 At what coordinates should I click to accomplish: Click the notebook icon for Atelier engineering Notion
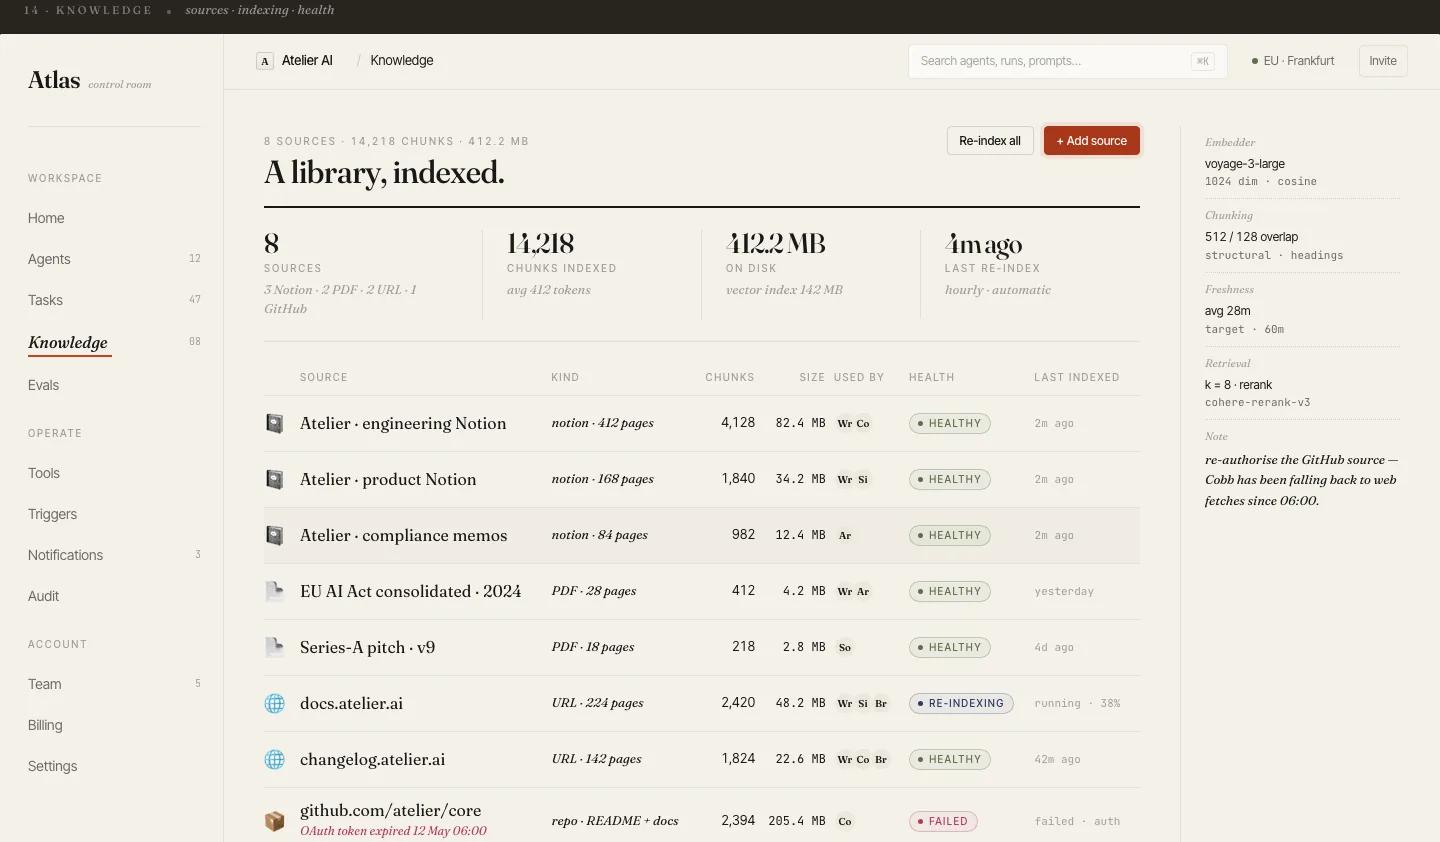click(274, 423)
